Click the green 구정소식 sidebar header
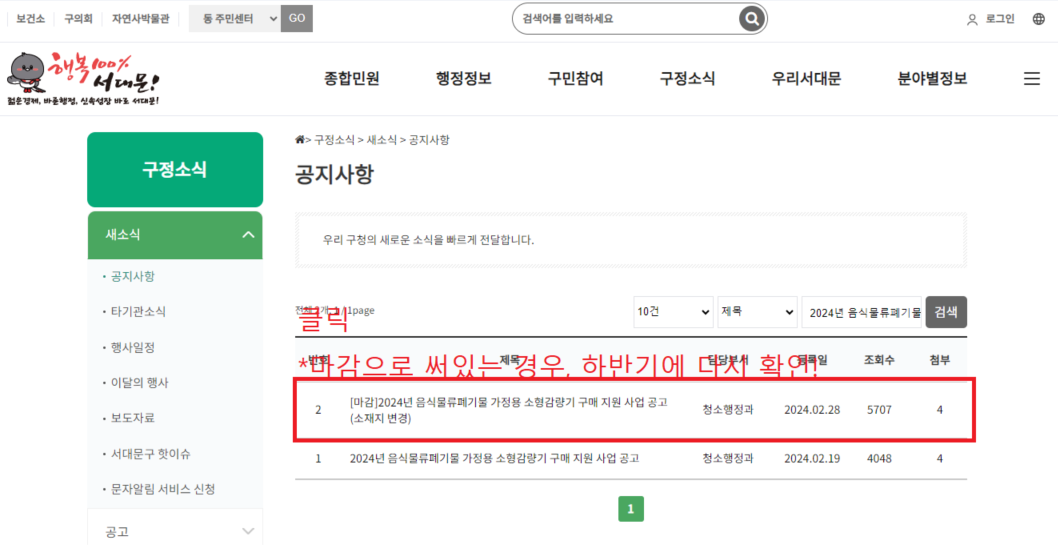The height and width of the screenshot is (547, 1058). (x=175, y=169)
